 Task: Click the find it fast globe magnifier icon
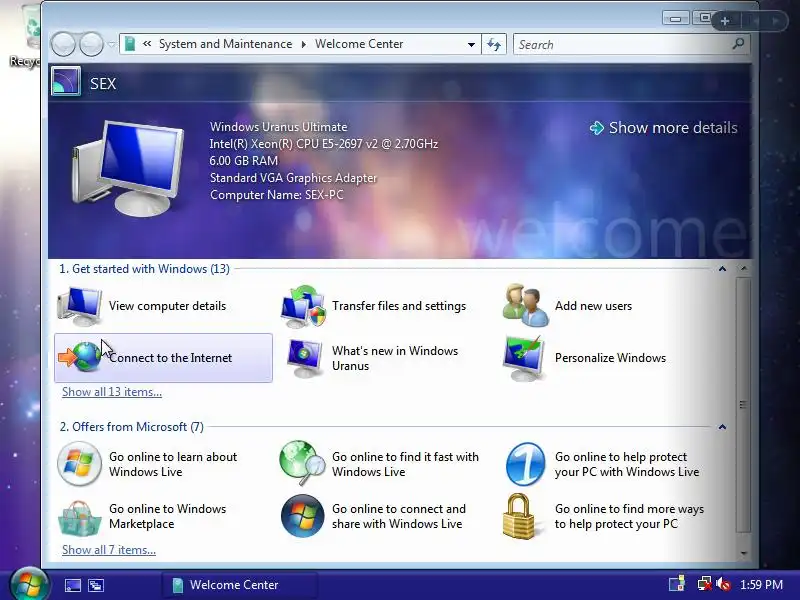pos(302,463)
